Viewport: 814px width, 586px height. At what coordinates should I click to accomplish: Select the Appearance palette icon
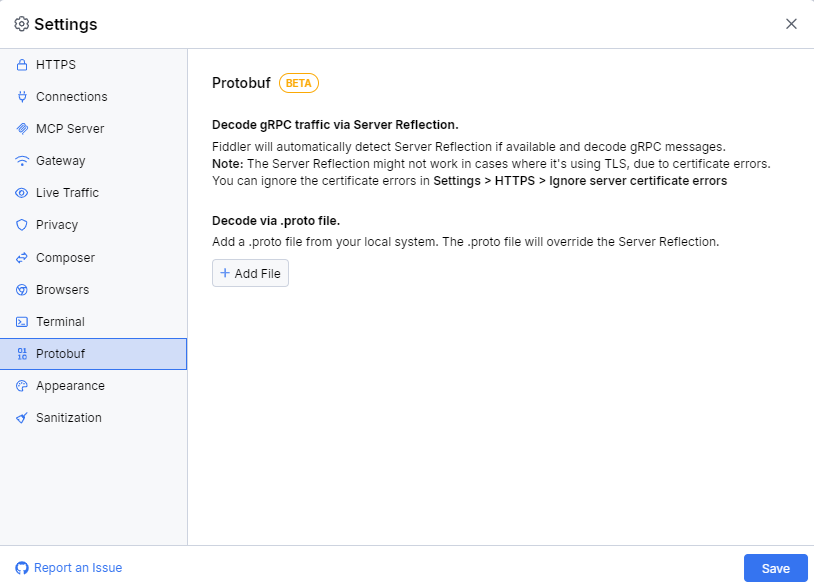22,385
